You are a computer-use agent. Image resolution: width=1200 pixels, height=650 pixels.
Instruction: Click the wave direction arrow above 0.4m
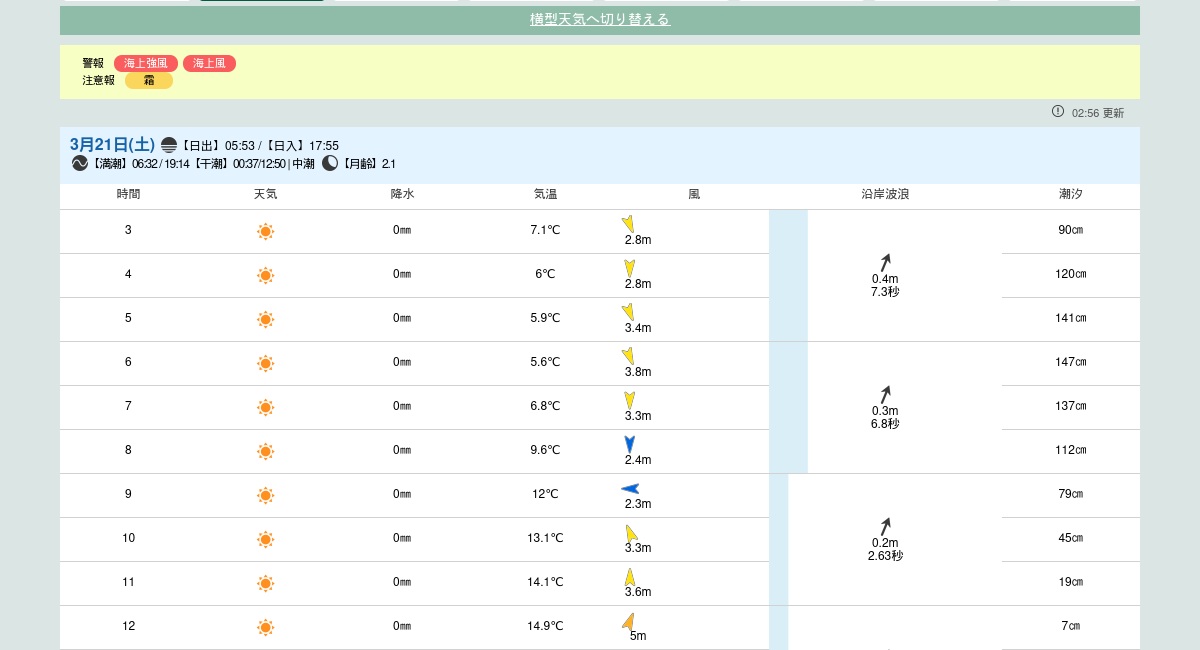point(885,262)
